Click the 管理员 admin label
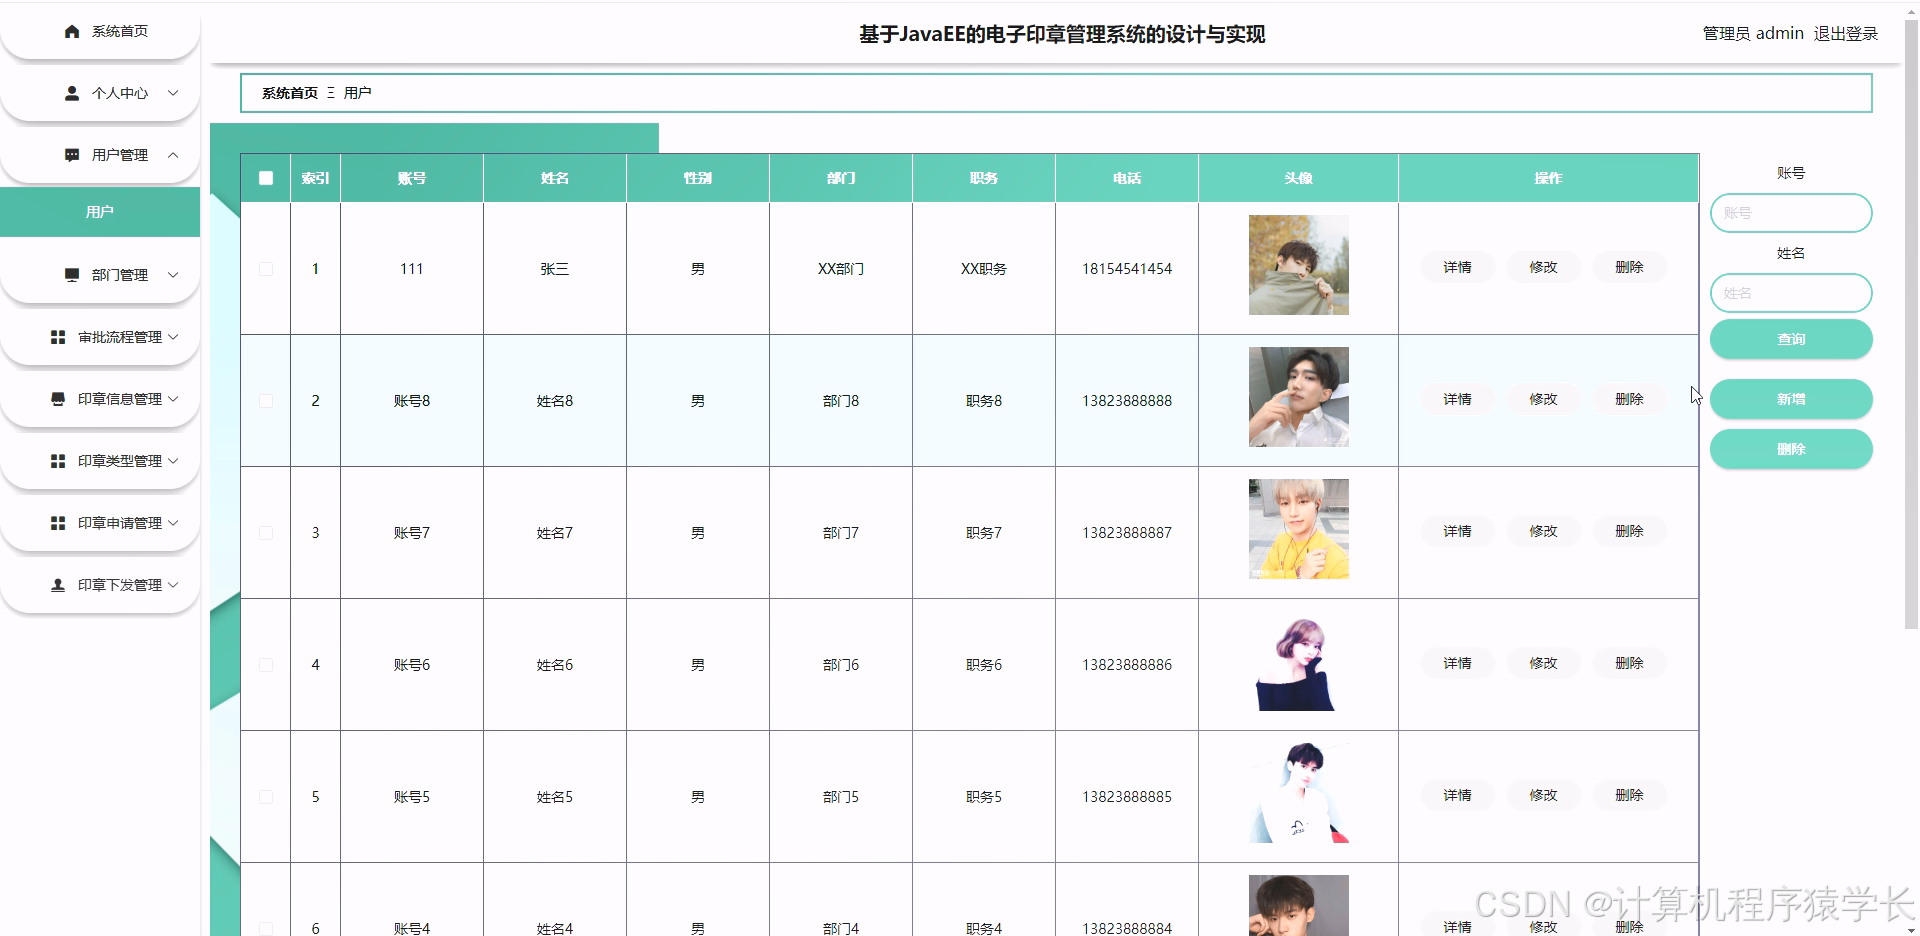This screenshot has width=1920, height=936. coord(1753,34)
